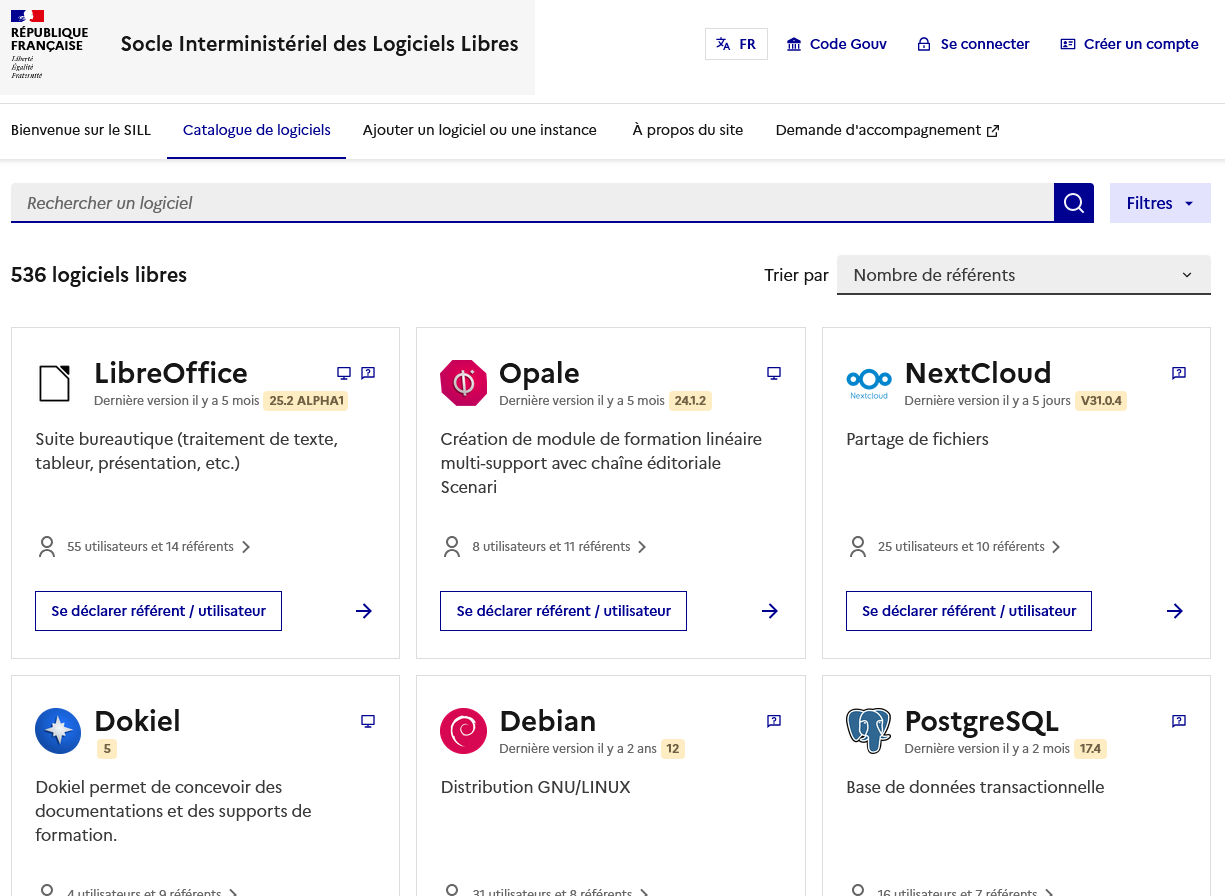Click the Opale logo icon
Image resolution: width=1225 pixels, height=896 pixels.
pos(463,383)
